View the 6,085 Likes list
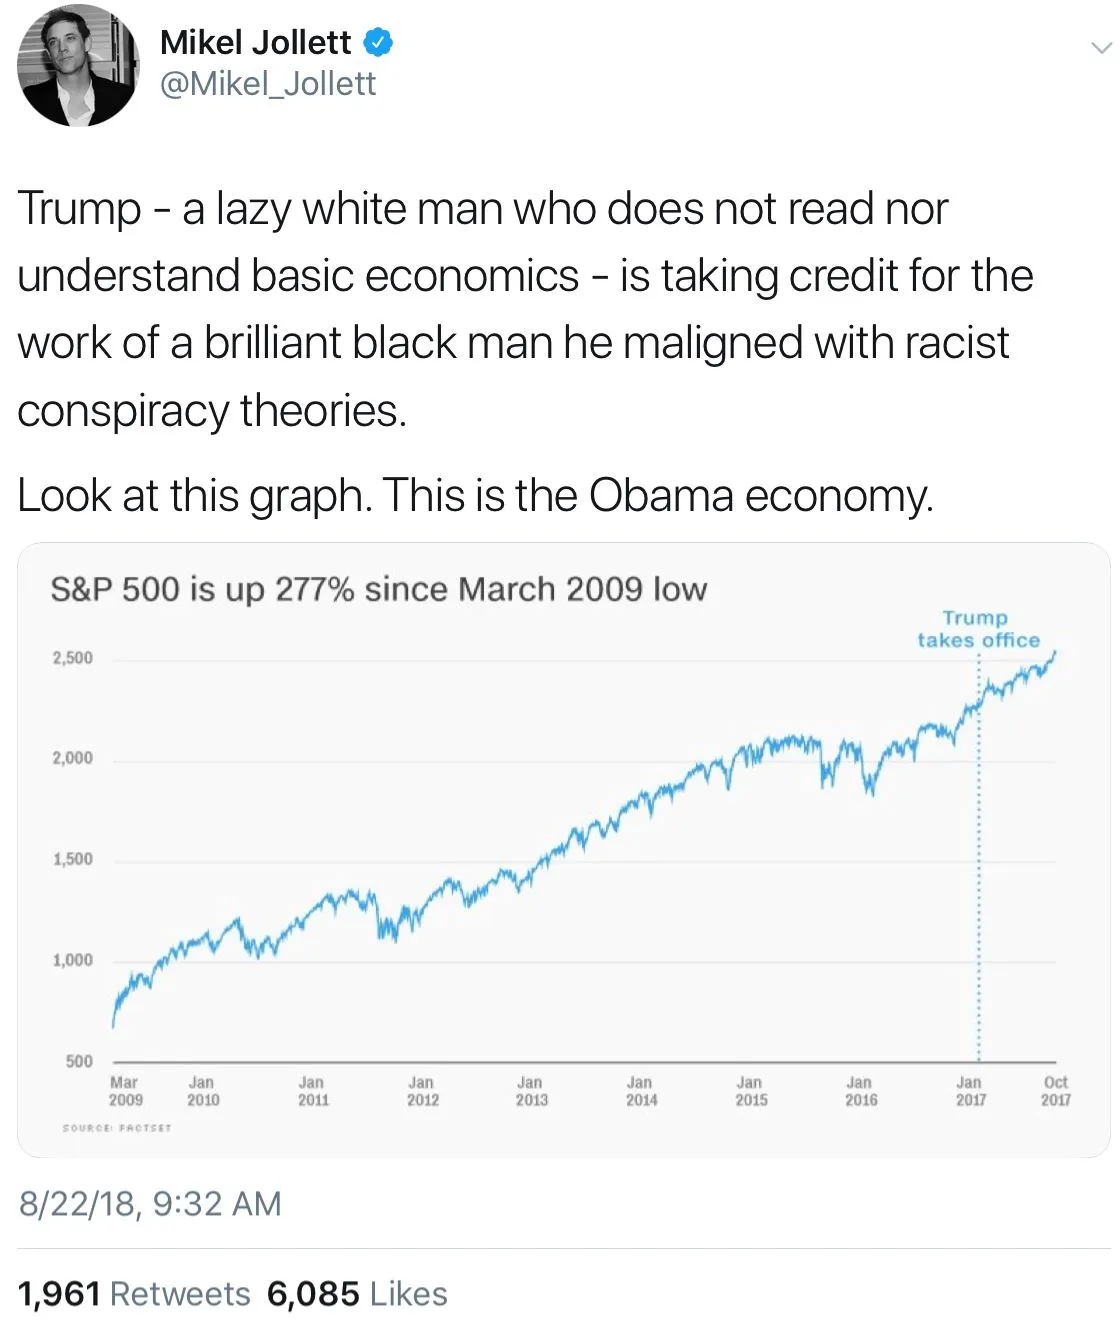 [356, 1293]
